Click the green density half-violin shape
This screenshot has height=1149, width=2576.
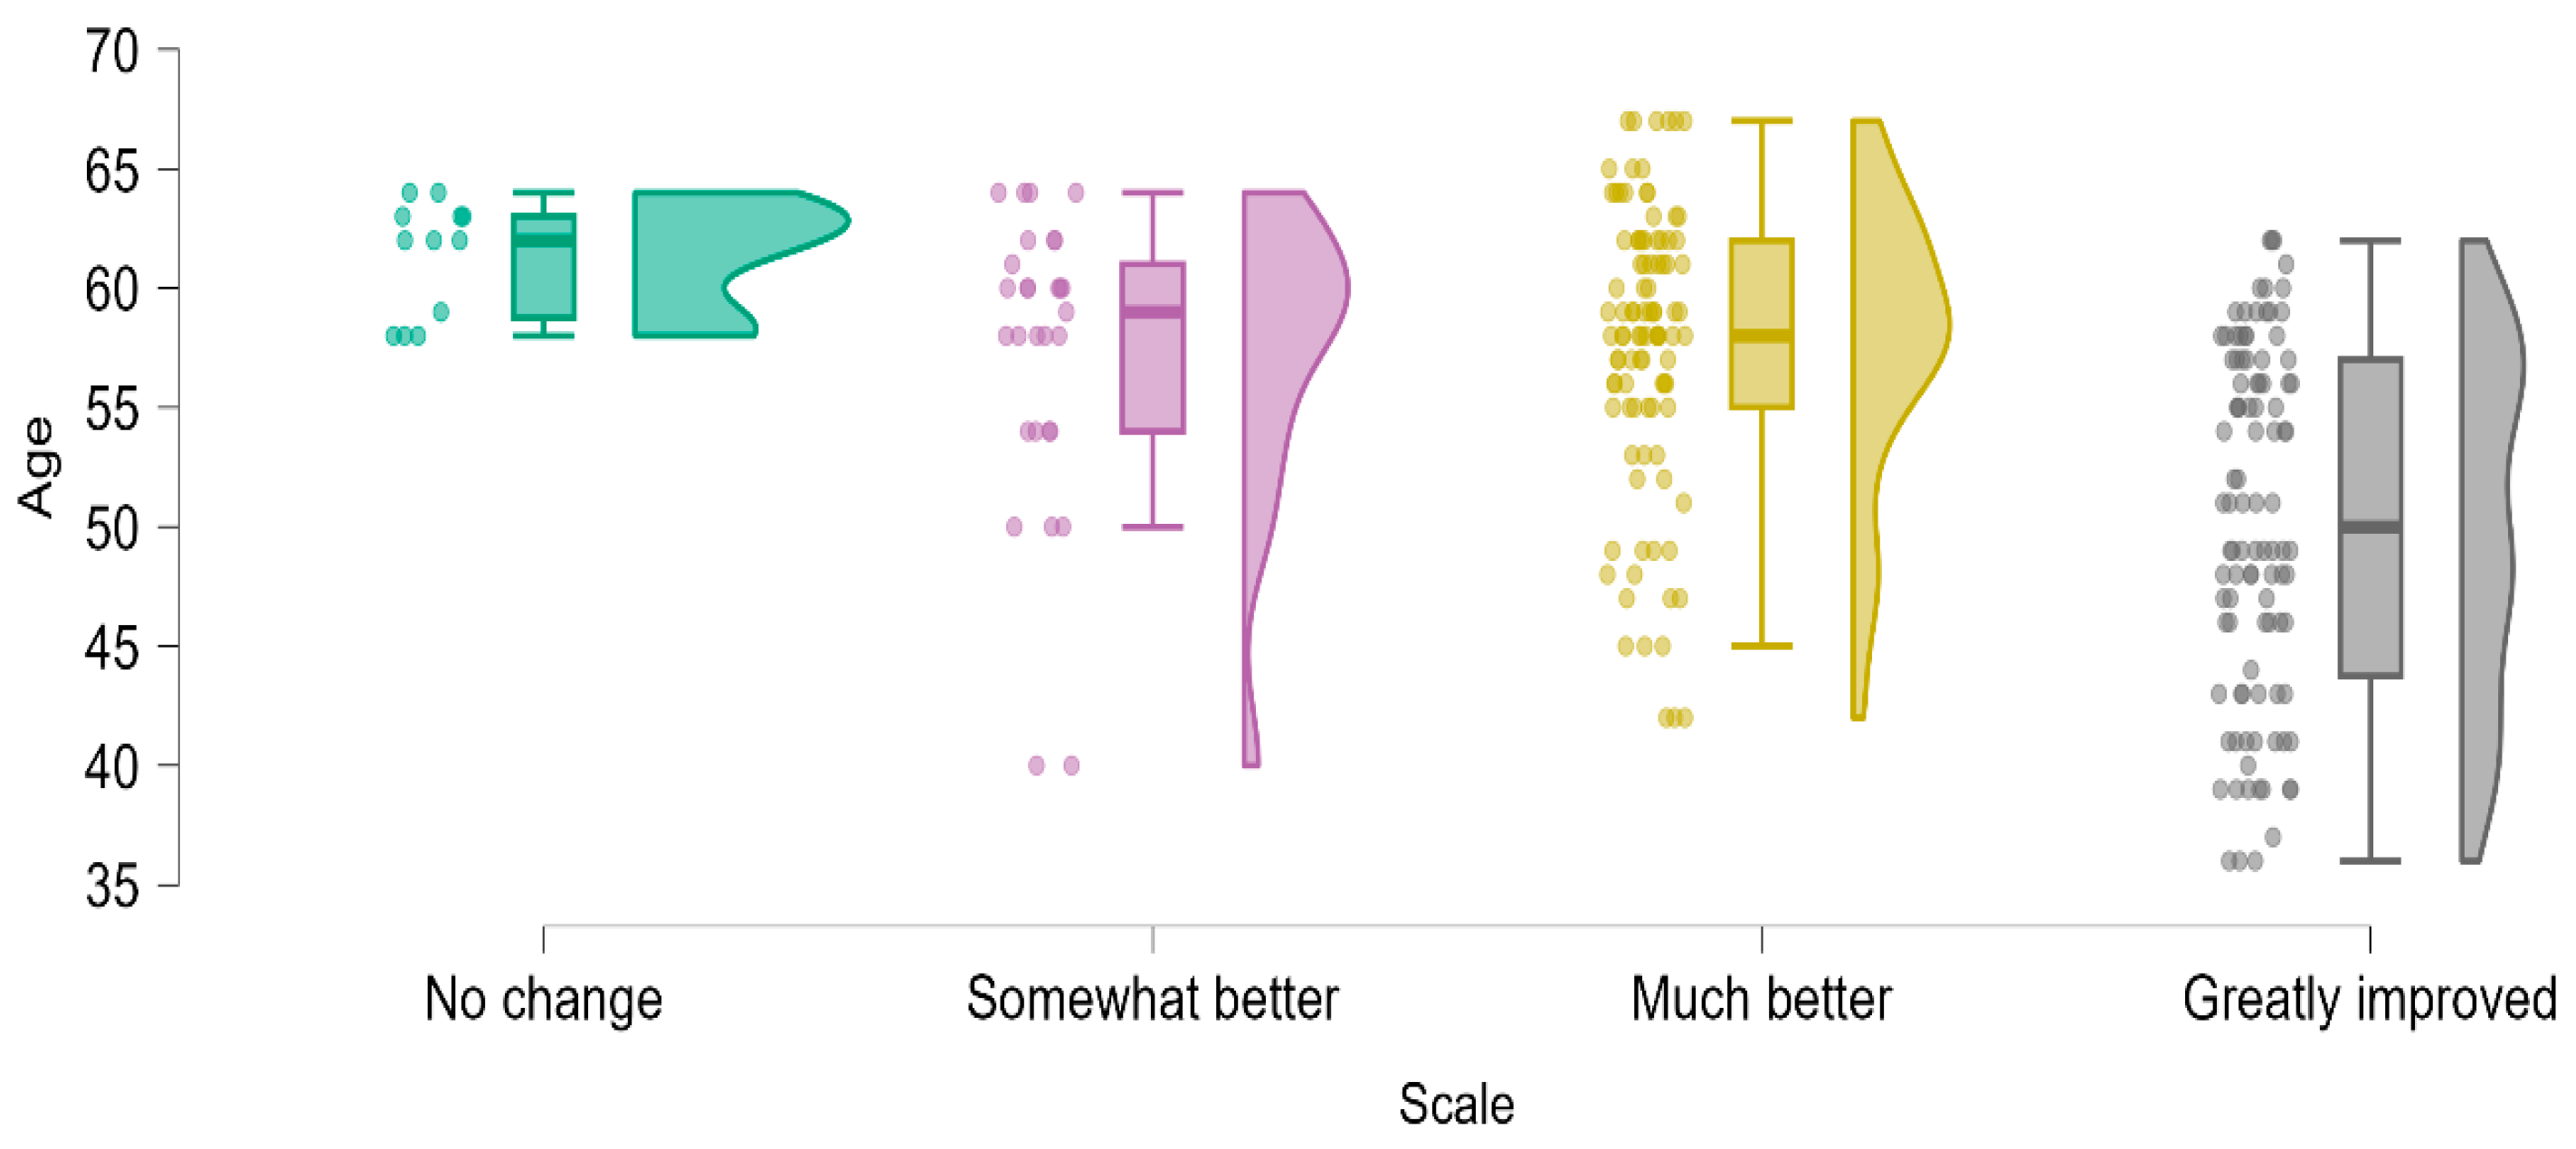[700, 263]
